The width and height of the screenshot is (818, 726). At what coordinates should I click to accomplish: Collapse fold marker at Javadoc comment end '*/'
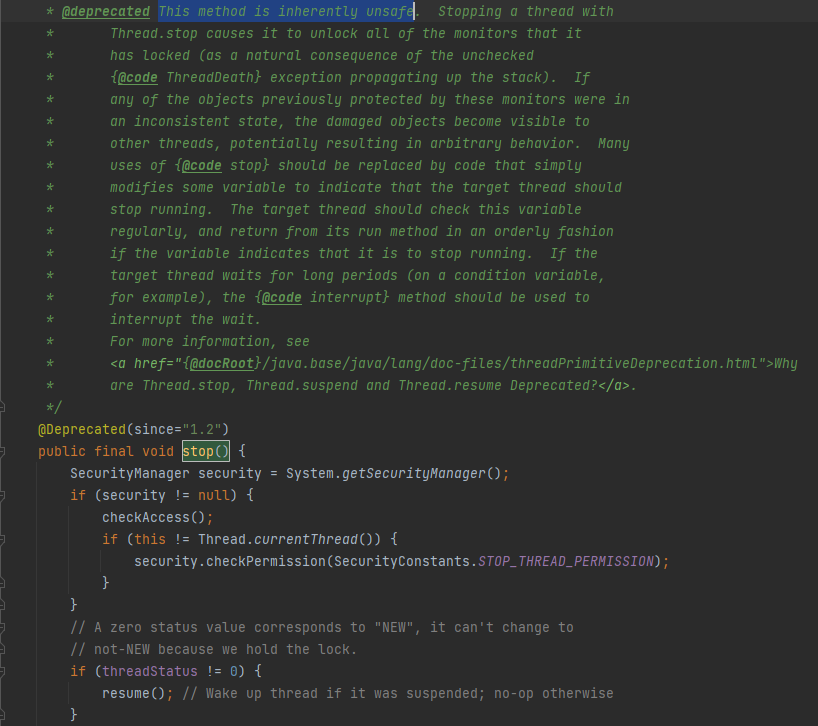[x=2, y=407]
